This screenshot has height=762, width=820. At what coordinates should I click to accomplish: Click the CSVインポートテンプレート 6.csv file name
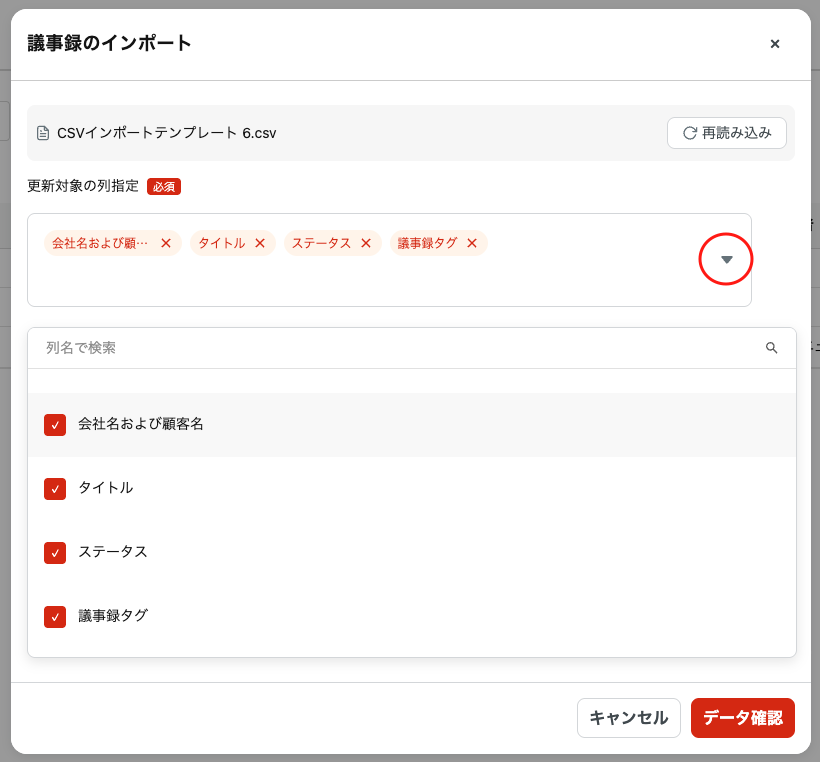[166, 133]
